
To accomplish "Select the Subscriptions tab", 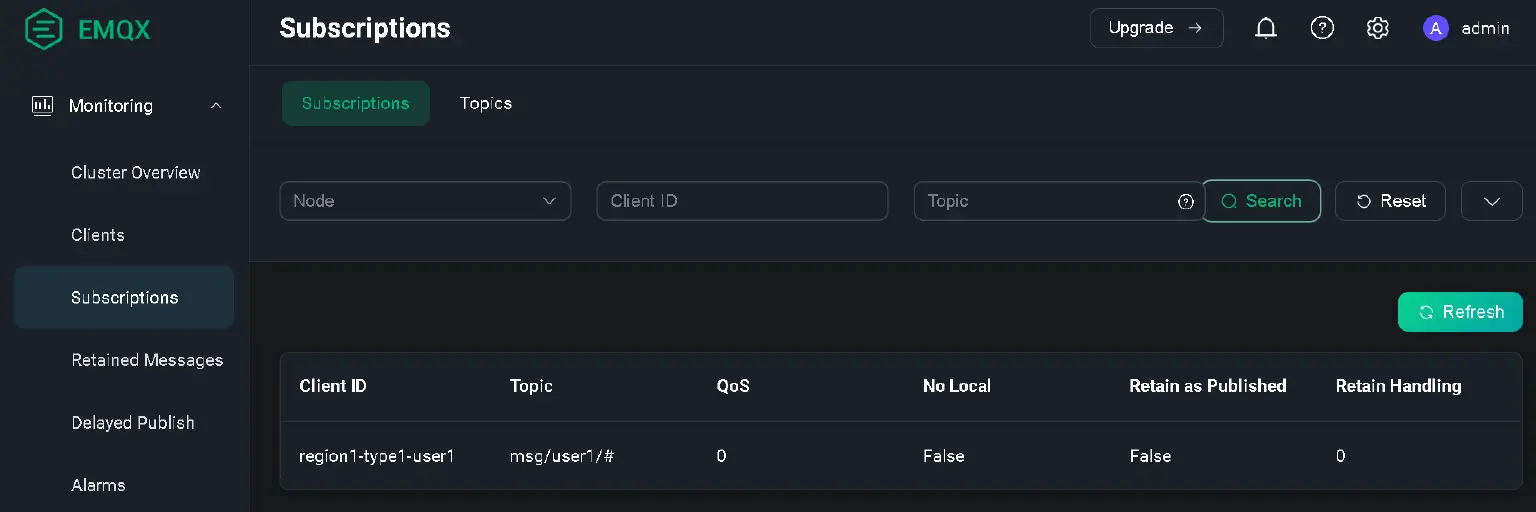I will point(355,103).
